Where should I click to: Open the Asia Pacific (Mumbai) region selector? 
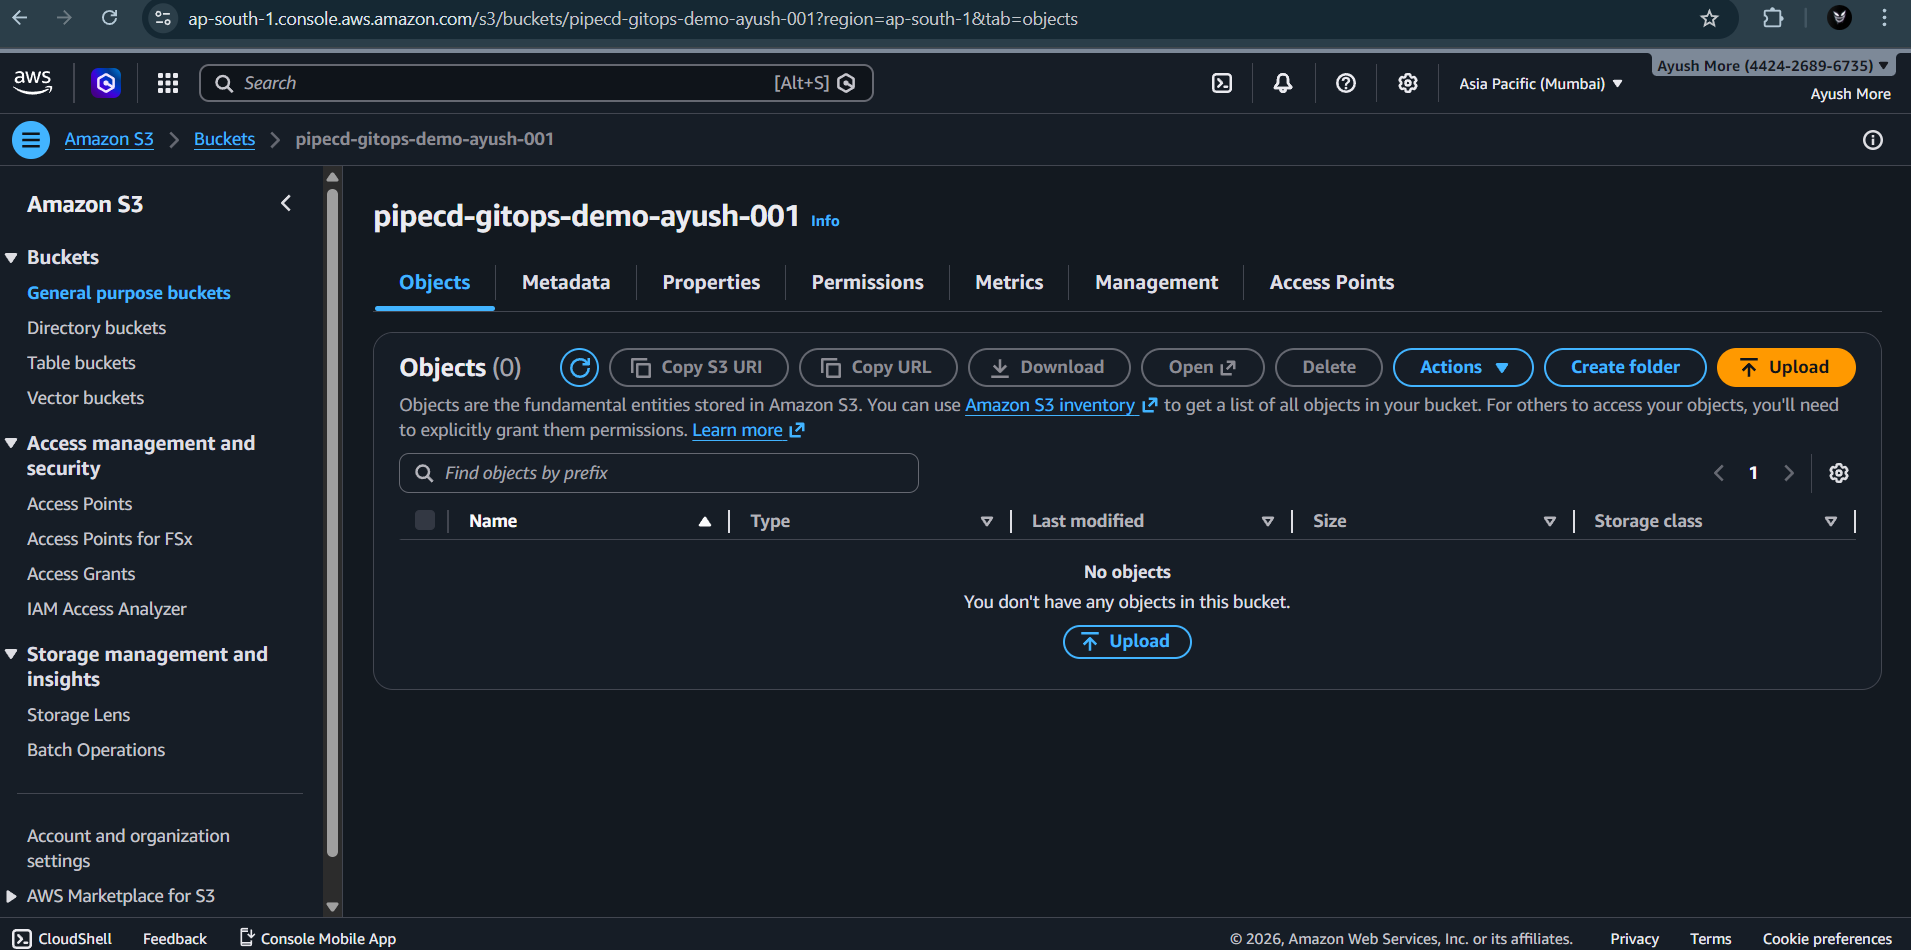(x=1538, y=83)
